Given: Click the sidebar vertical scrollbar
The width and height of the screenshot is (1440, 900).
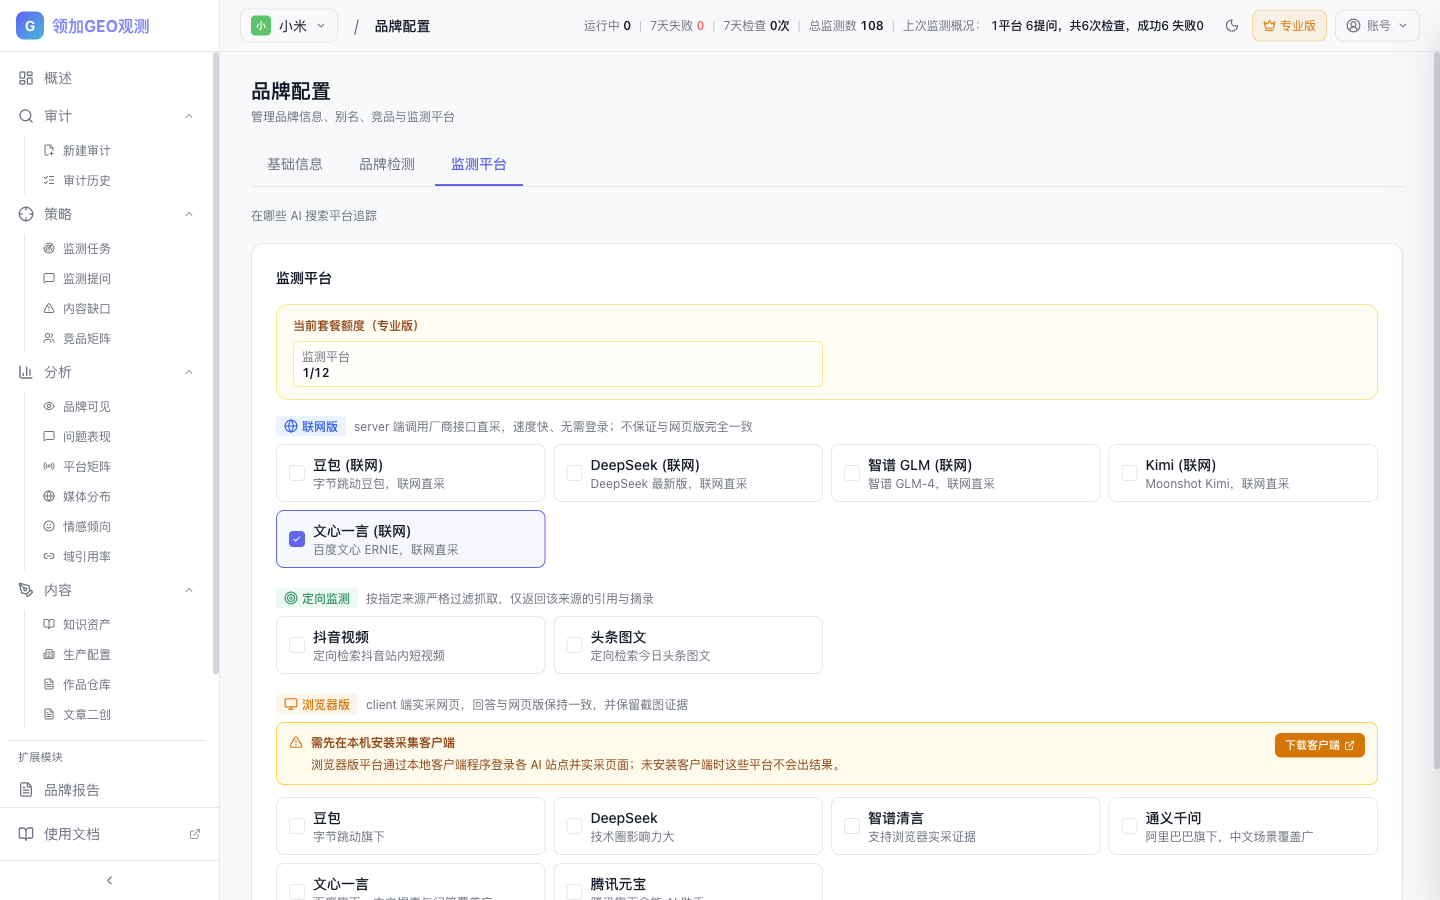Looking at the screenshot, I should (x=216, y=364).
